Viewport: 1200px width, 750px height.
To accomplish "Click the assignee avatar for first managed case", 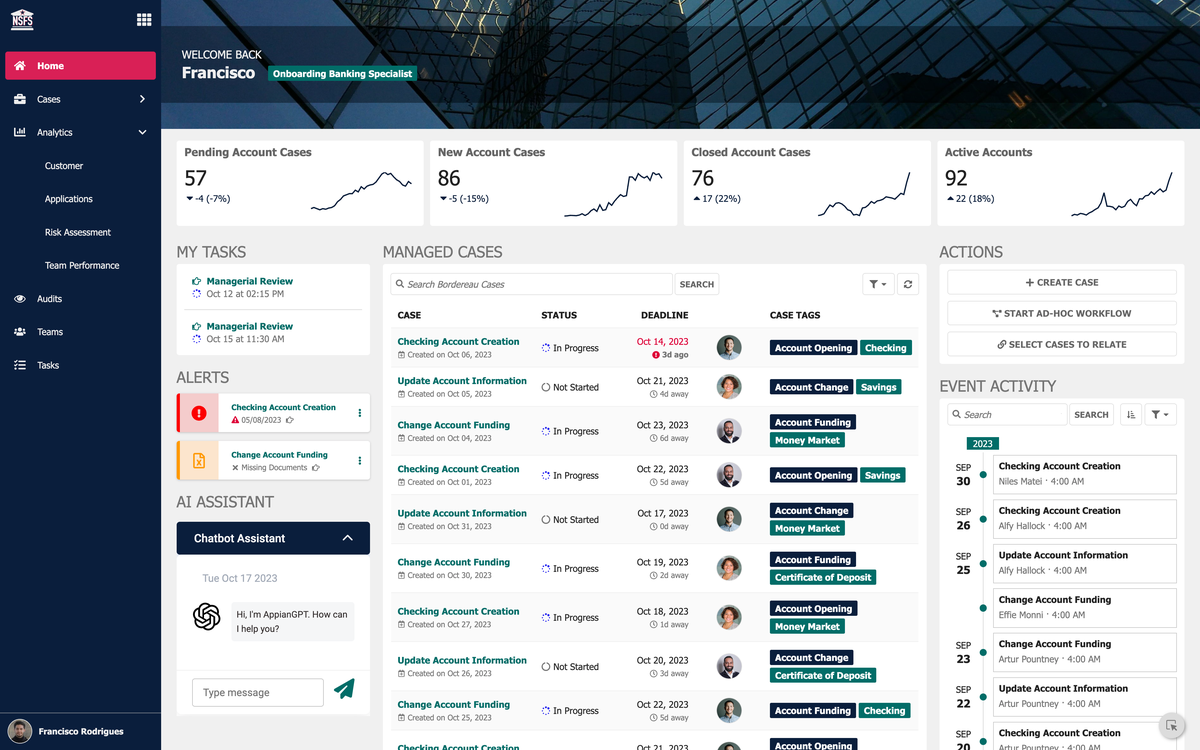I will coord(729,347).
